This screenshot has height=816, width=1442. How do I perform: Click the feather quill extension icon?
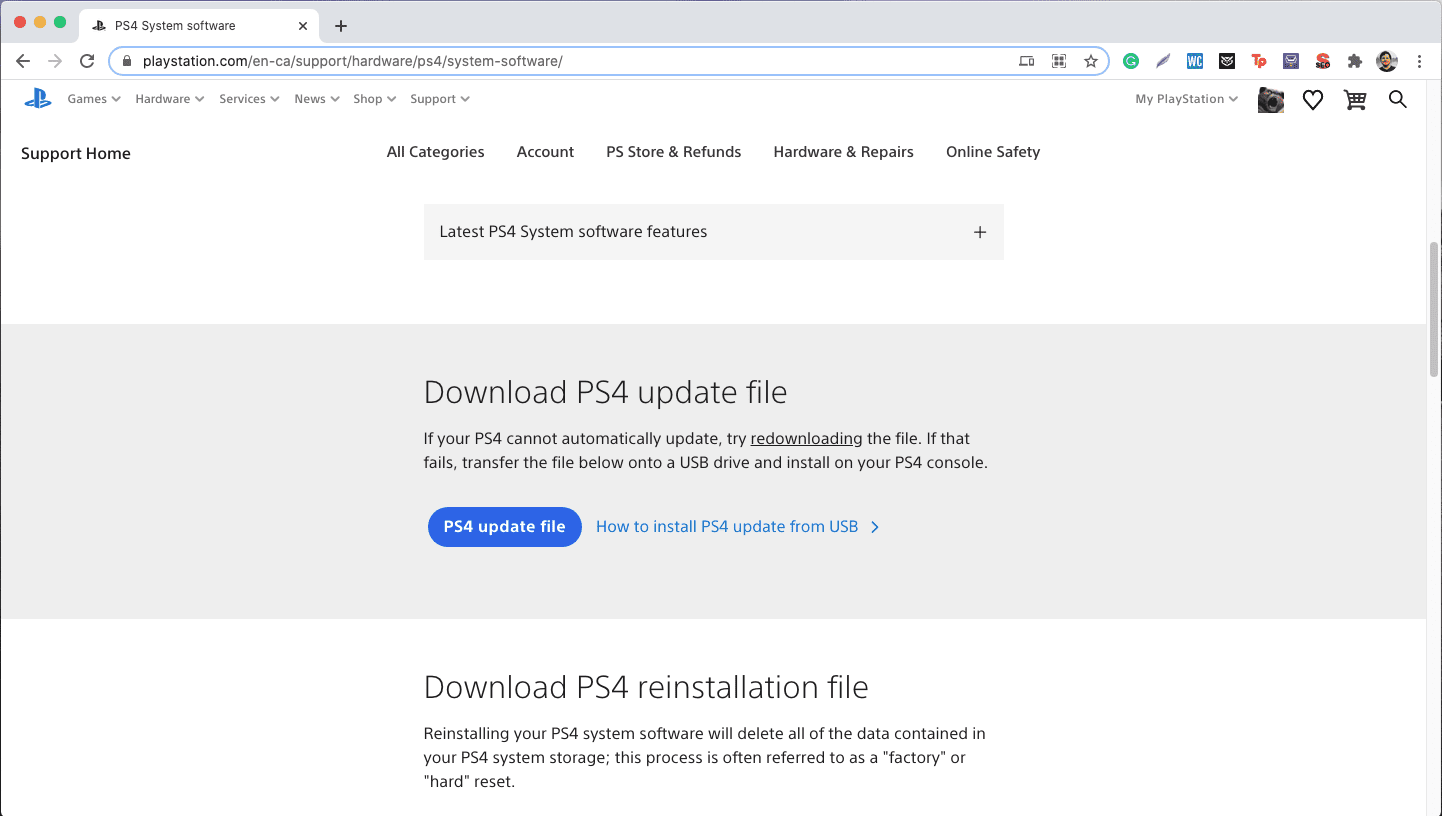click(1163, 61)
